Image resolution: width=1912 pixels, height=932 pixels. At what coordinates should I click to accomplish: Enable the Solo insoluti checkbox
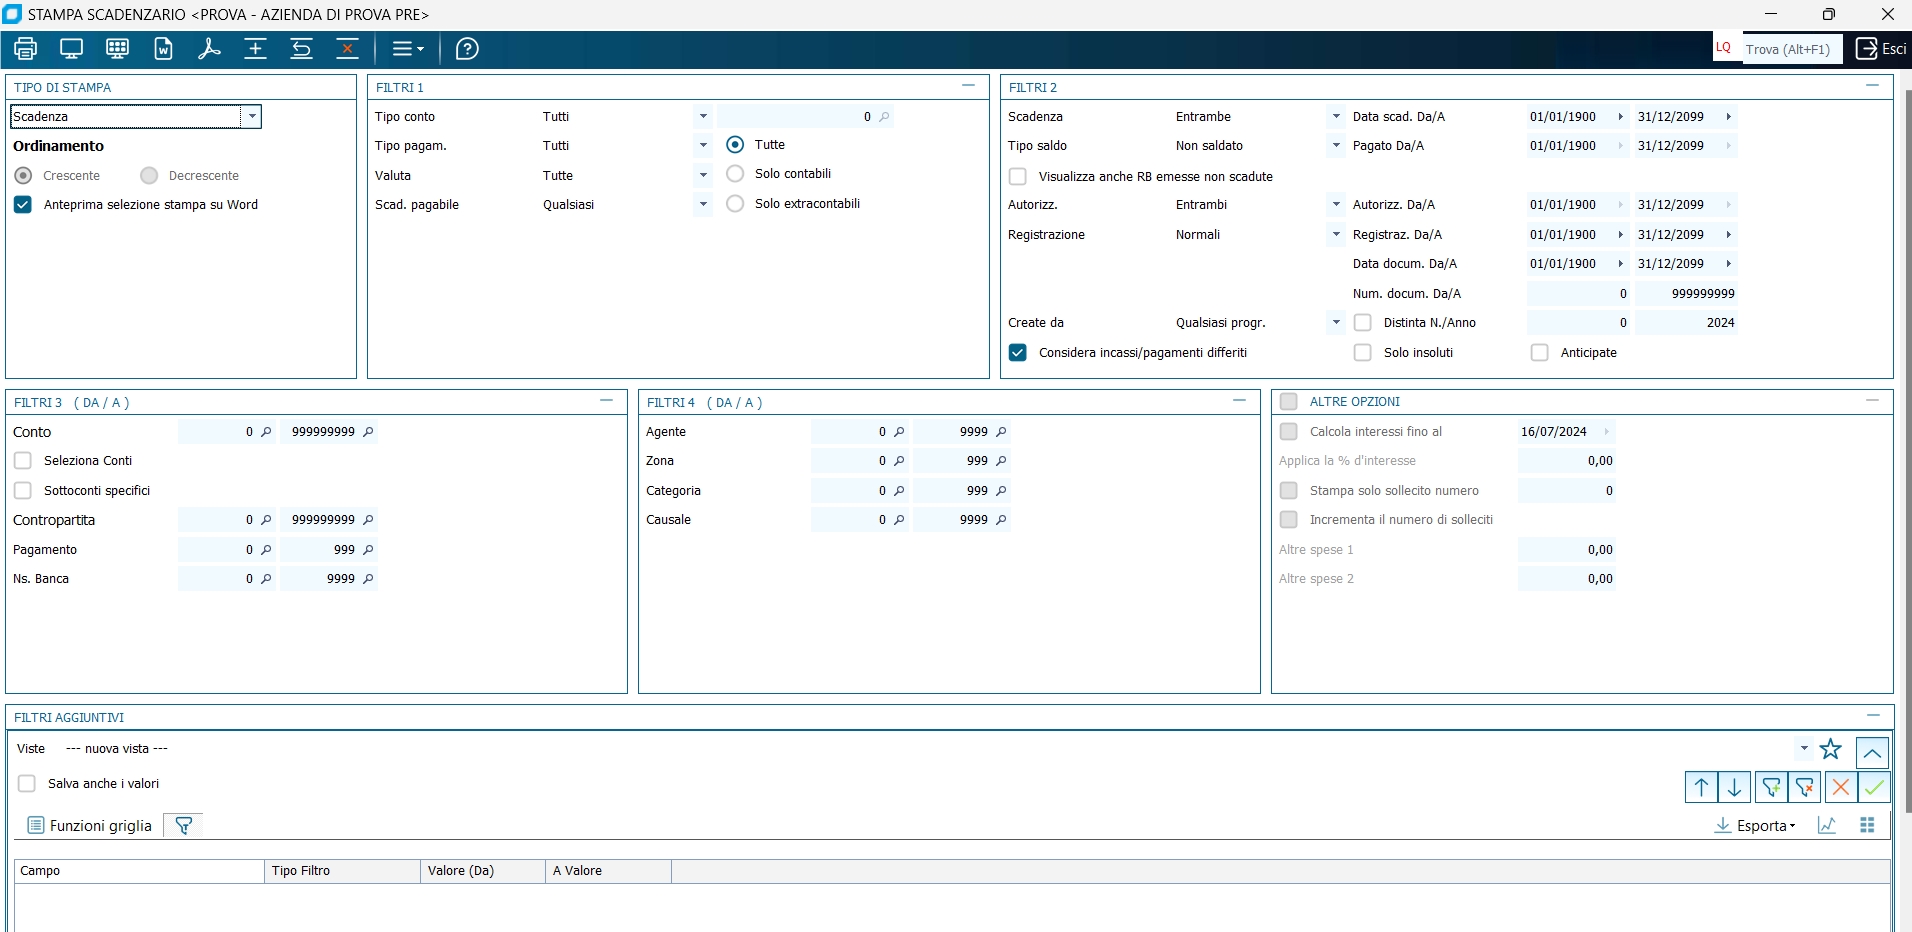1362,353
